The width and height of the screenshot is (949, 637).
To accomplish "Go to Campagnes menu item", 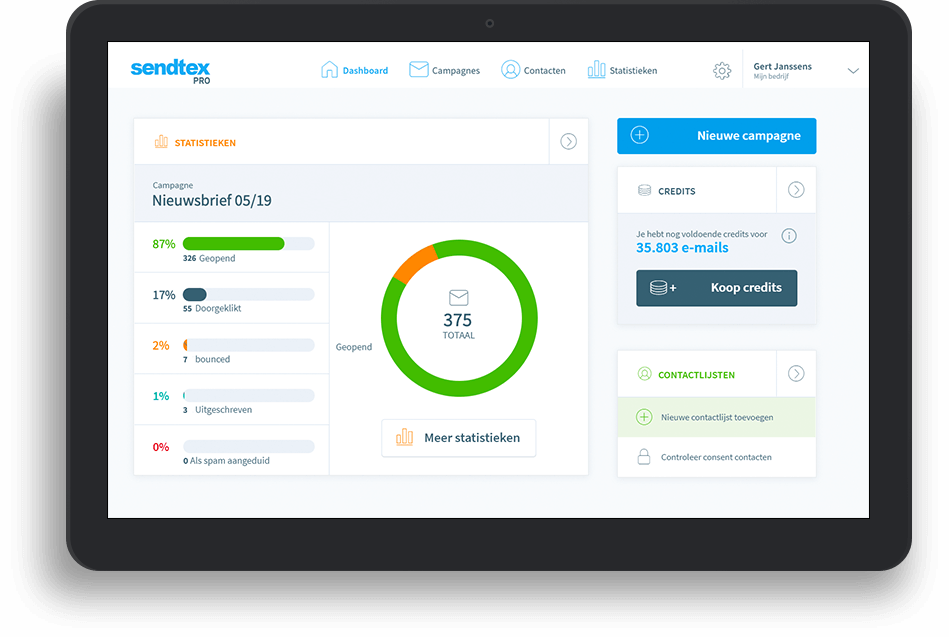I will pyautogui.click(x=444, y=70).
